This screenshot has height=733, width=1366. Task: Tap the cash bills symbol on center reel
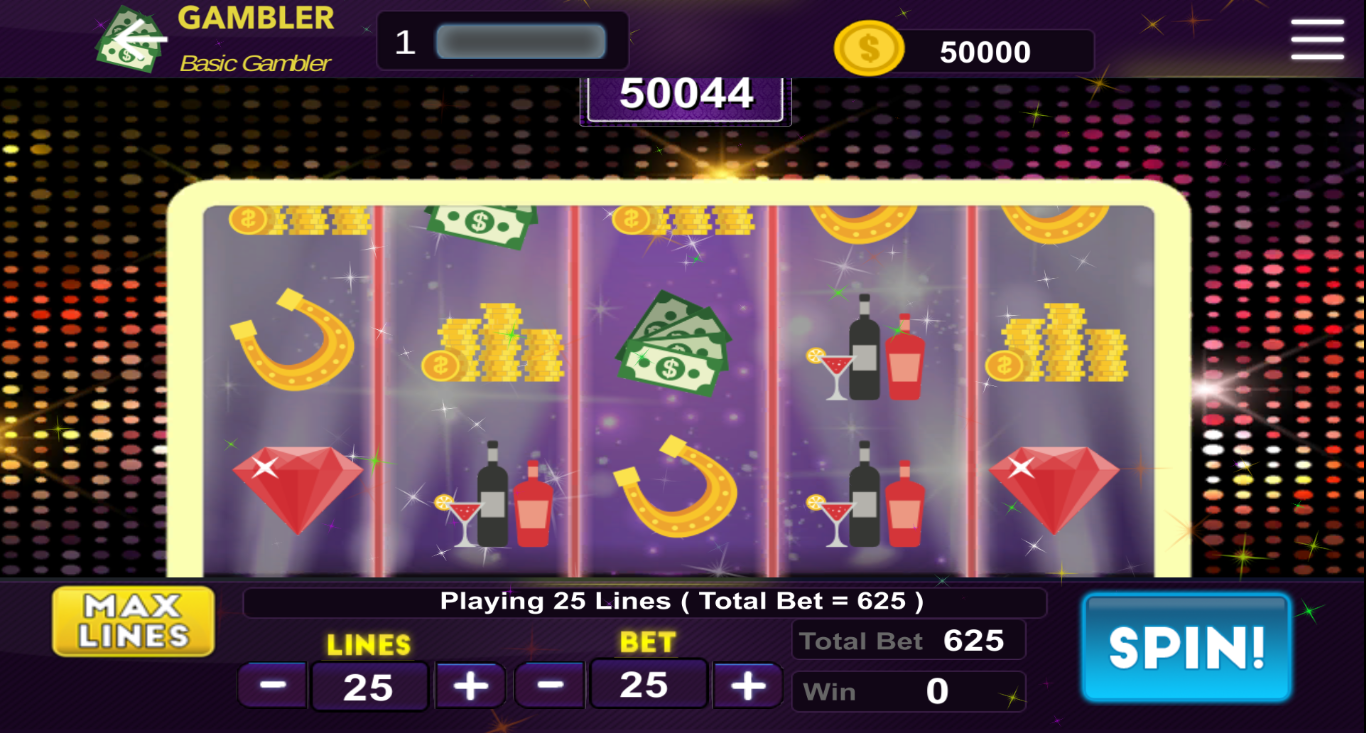pyautogui.click(x=673, y=343)
